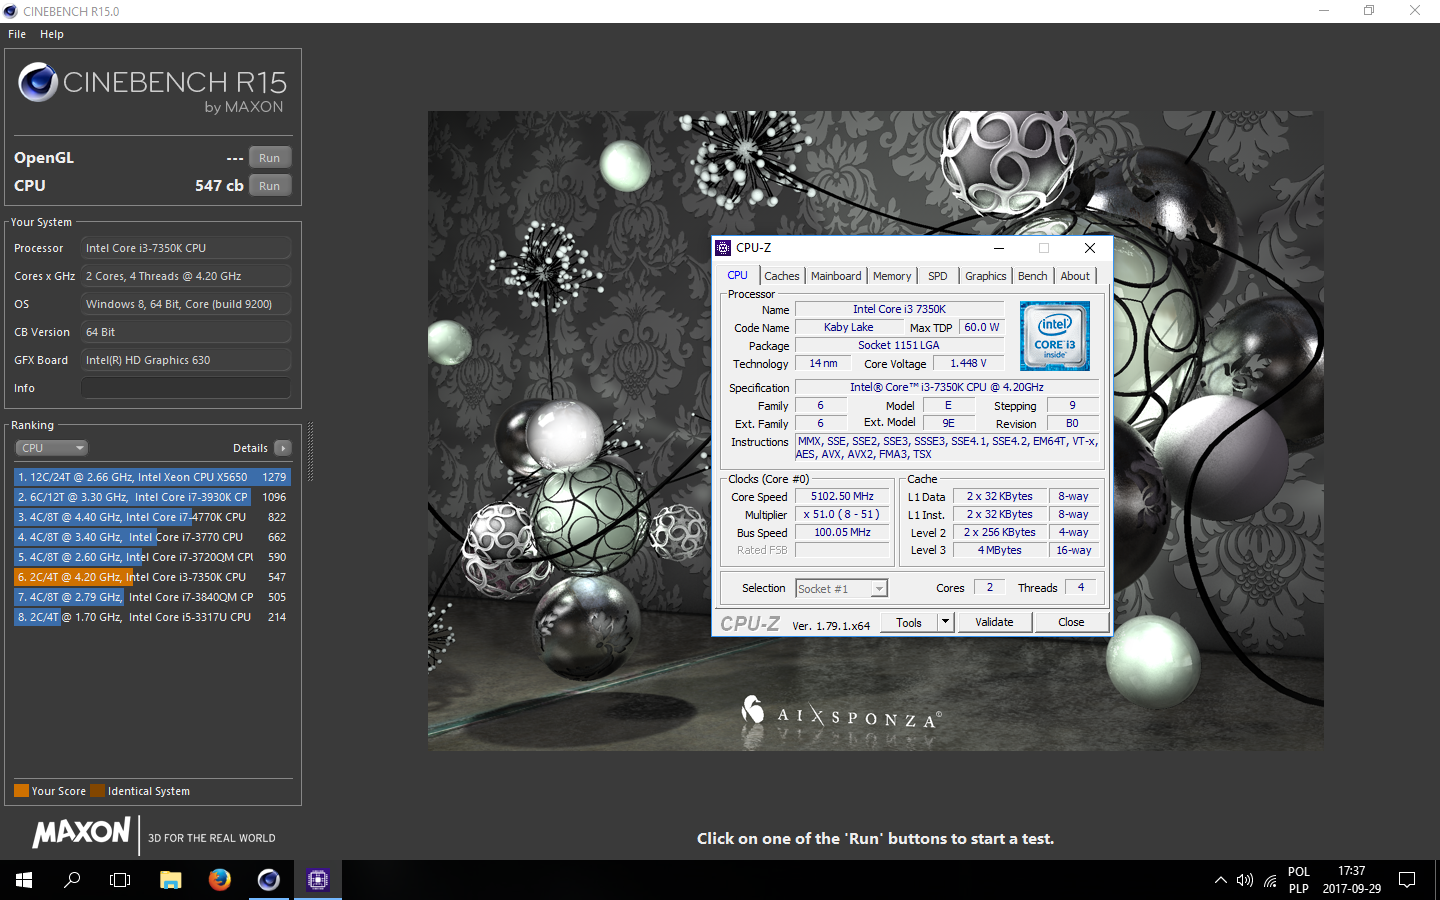The image size is (1440, 900).
Task: Click the Close button in CPU-Z
Action: point(1071,622)
